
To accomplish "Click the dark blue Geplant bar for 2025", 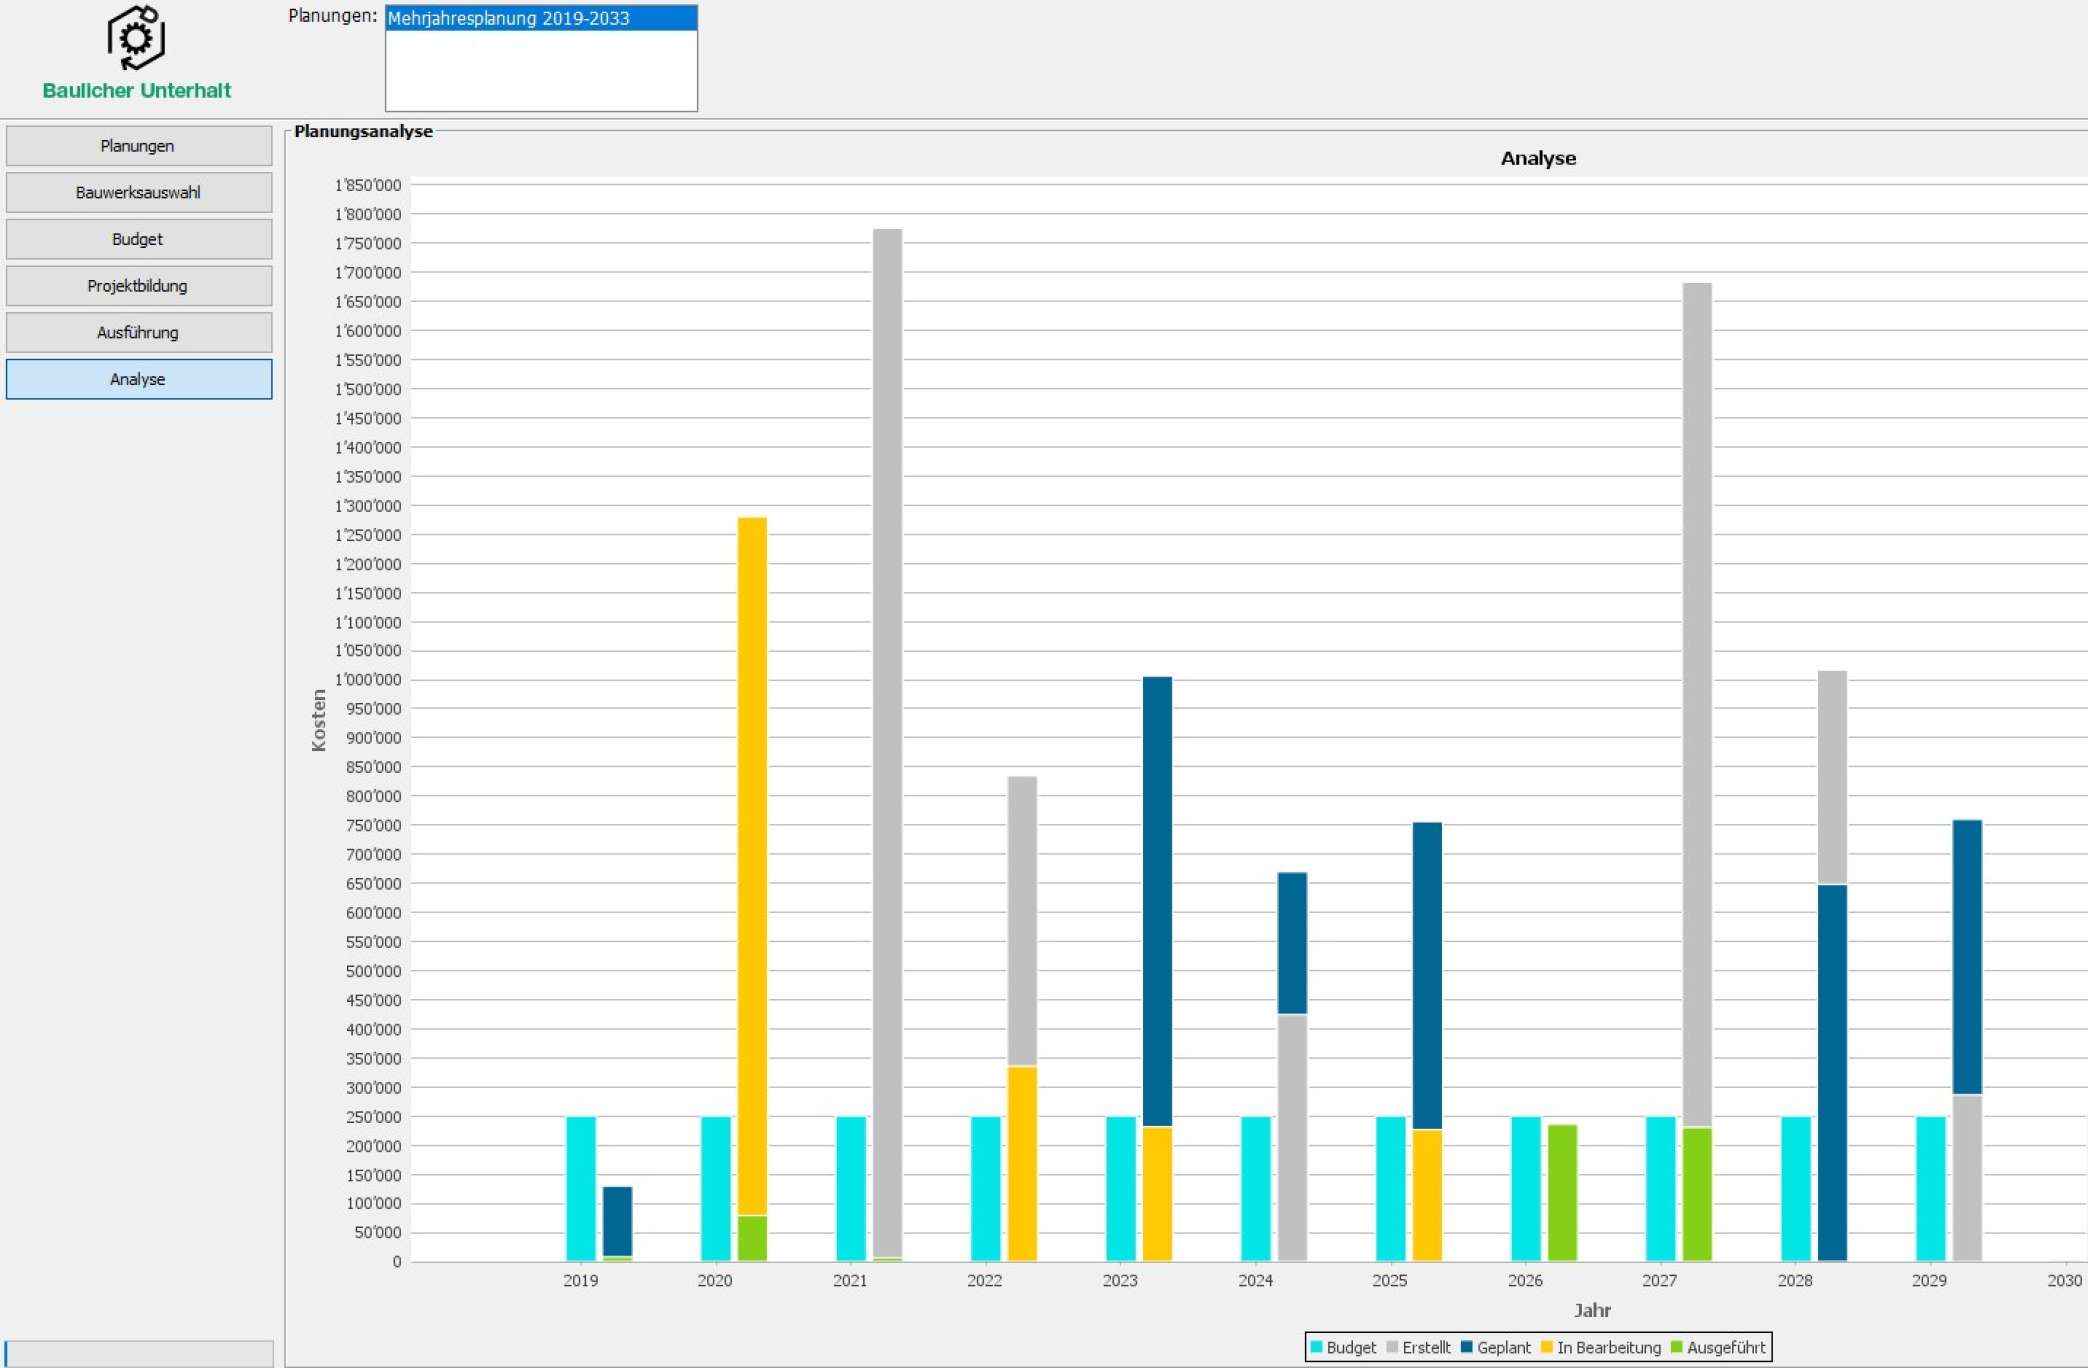I will pos(1427,976).
